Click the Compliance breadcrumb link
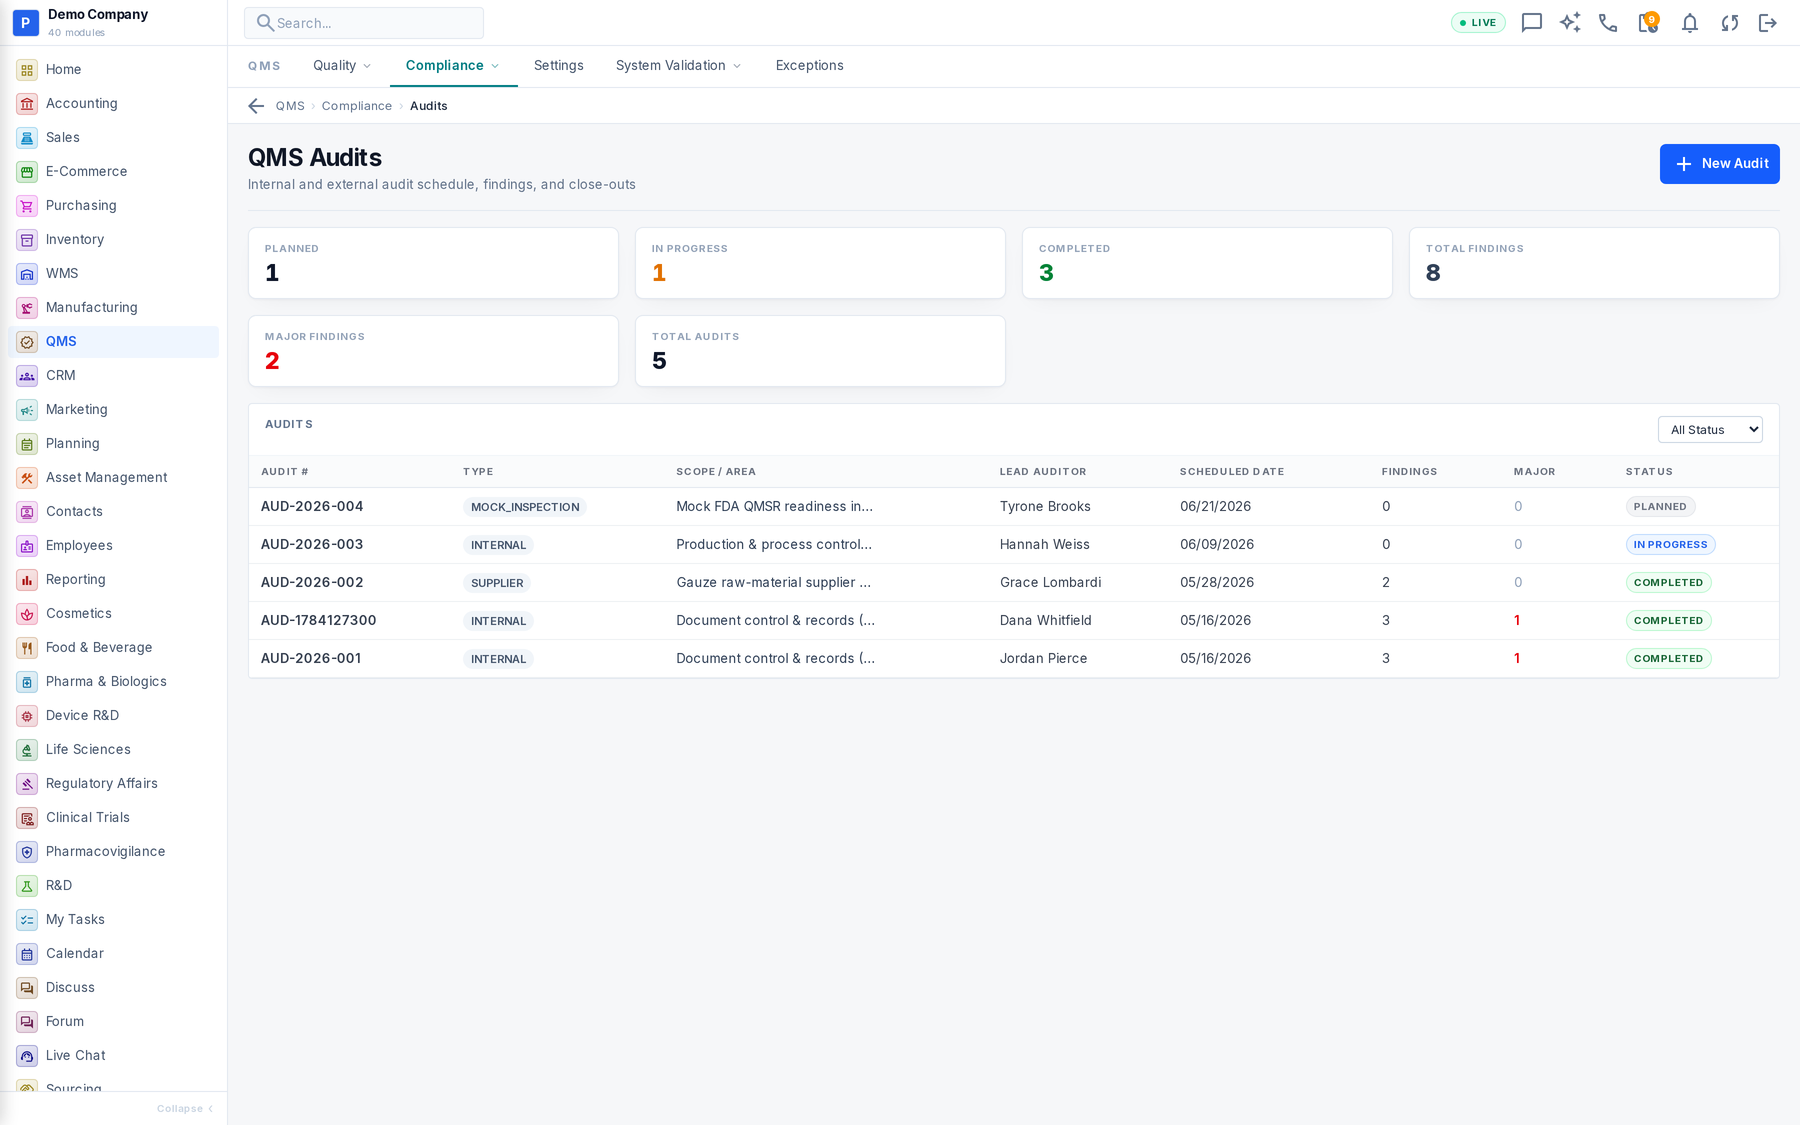The width and height of the screenshot is (1800, 1125). (x=357, y=106)
